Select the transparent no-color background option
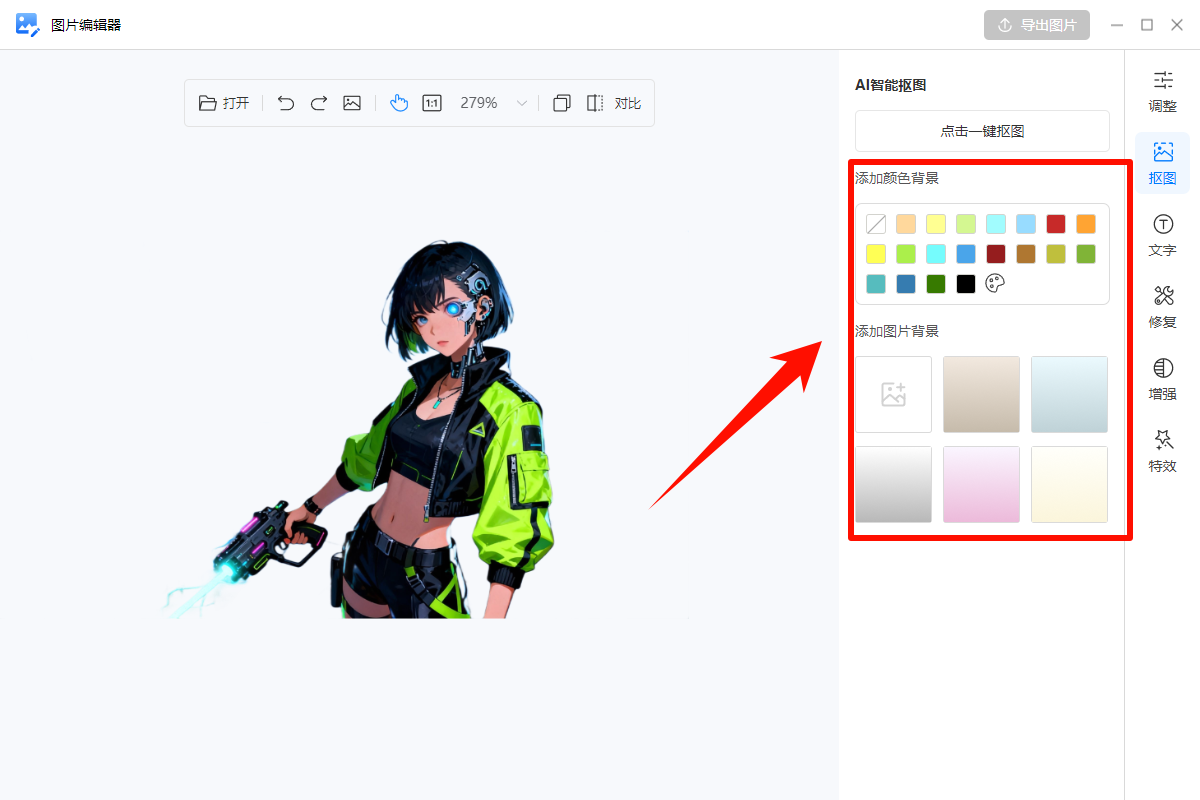 [876, 224]
